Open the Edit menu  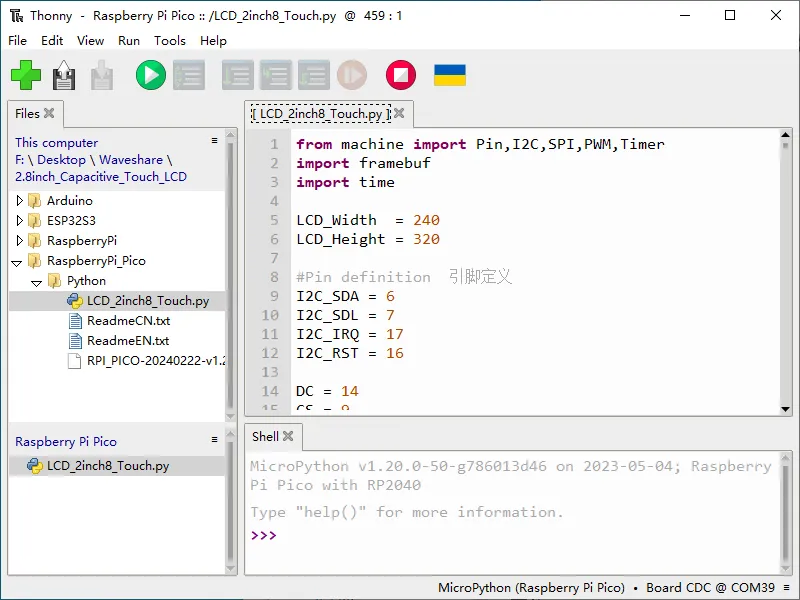click(x=52, y=41)
